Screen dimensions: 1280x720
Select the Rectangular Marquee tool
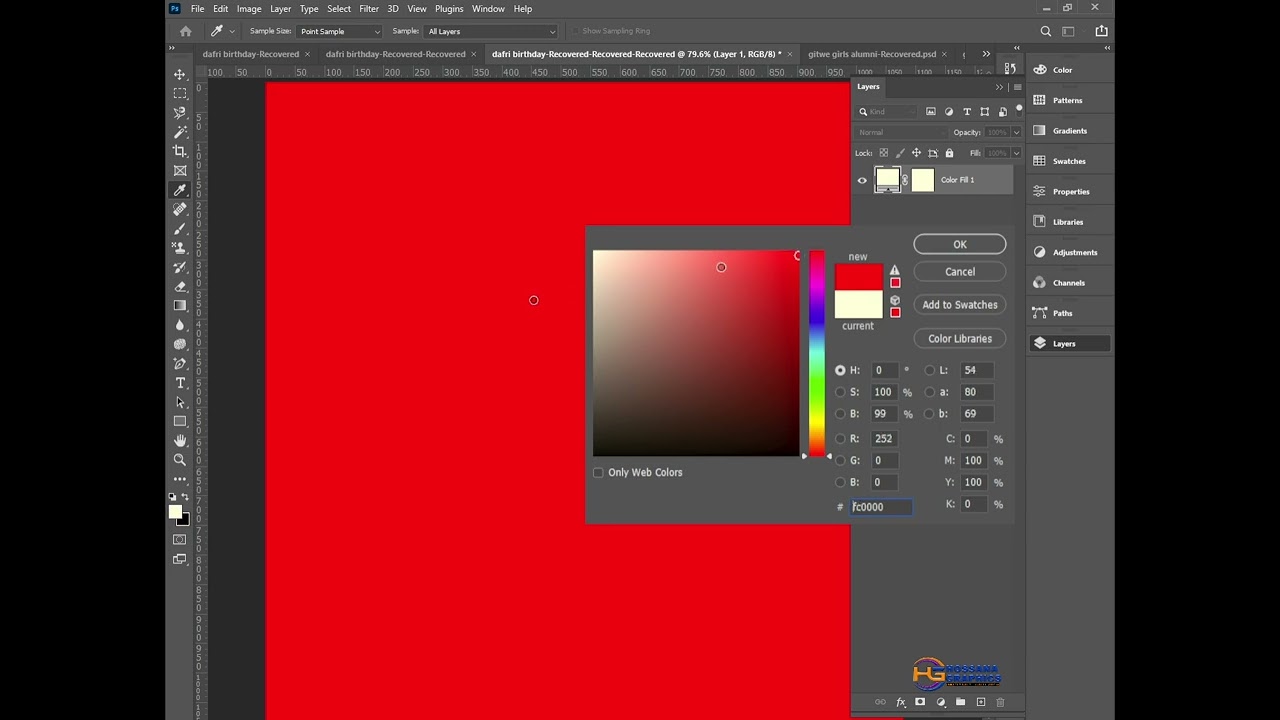(180, 93)
